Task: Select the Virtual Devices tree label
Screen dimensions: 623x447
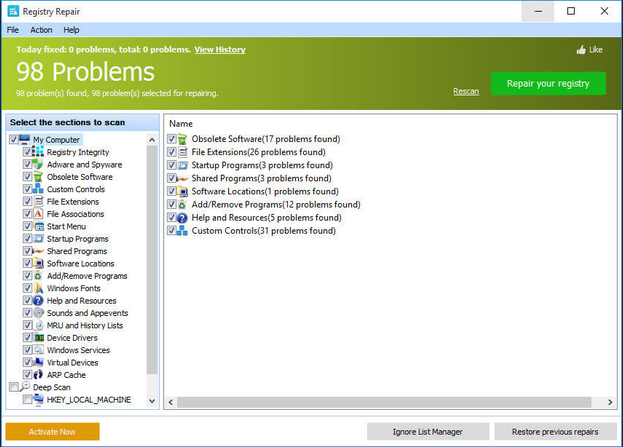Action: [x=72, y=362]
